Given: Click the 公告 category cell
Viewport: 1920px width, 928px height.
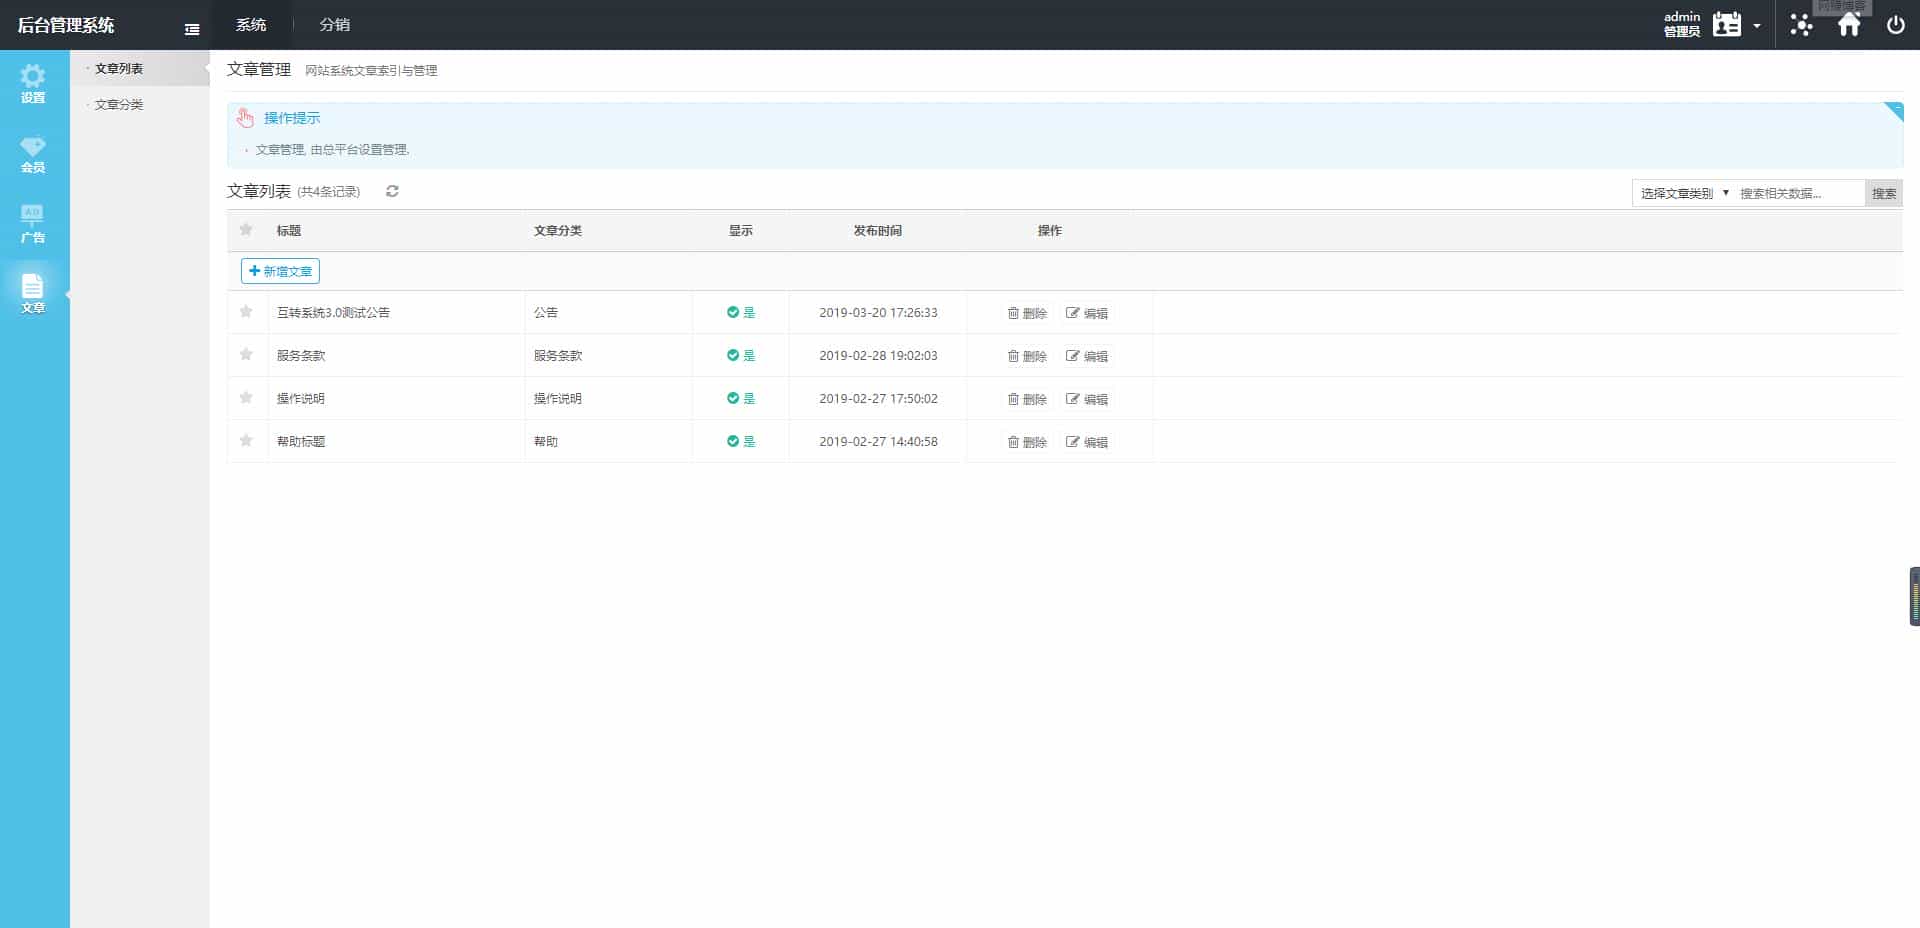Looking at the screenshot, I should click(546, 313).
